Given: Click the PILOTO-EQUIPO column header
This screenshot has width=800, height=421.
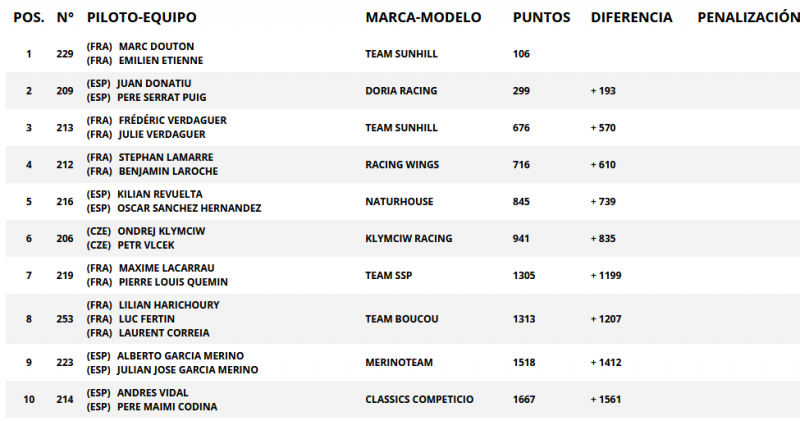Looking at the screenshot, I should coord(141,17).
